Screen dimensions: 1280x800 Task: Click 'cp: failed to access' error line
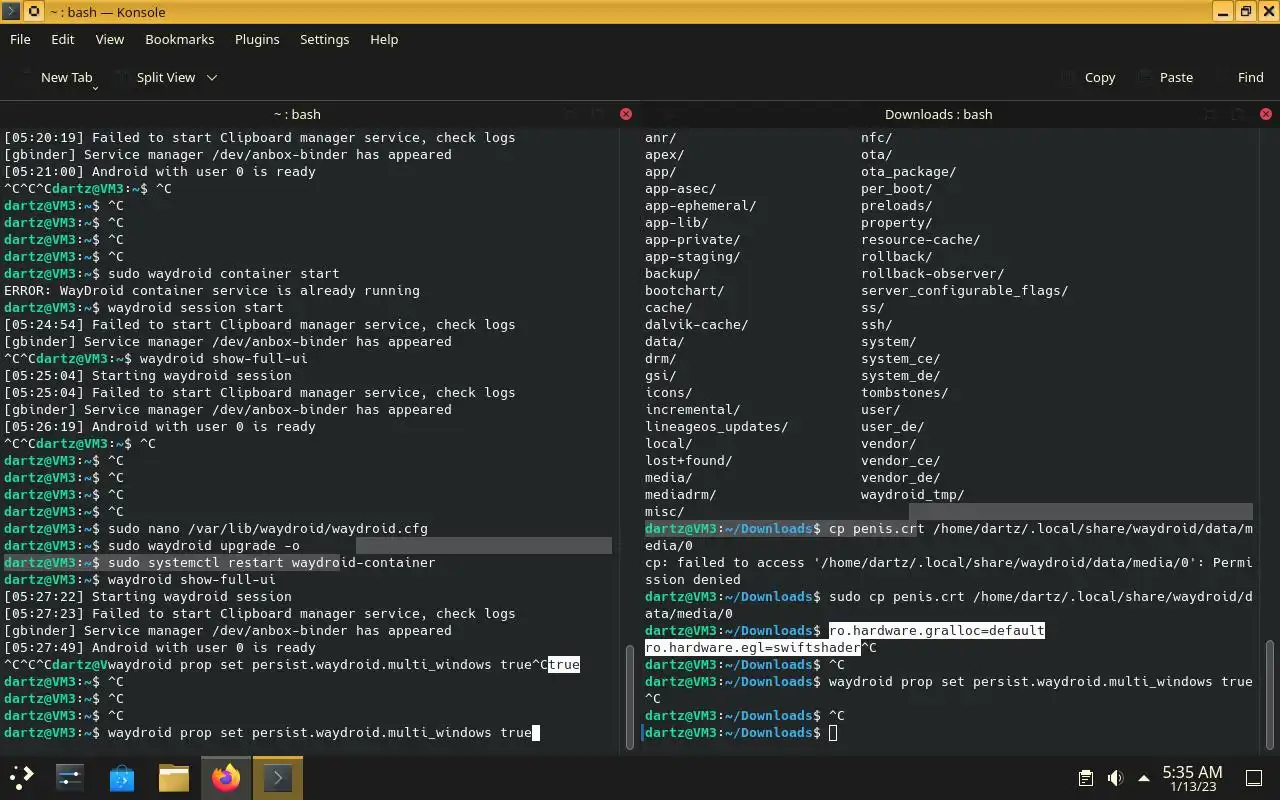pos(949,571)
